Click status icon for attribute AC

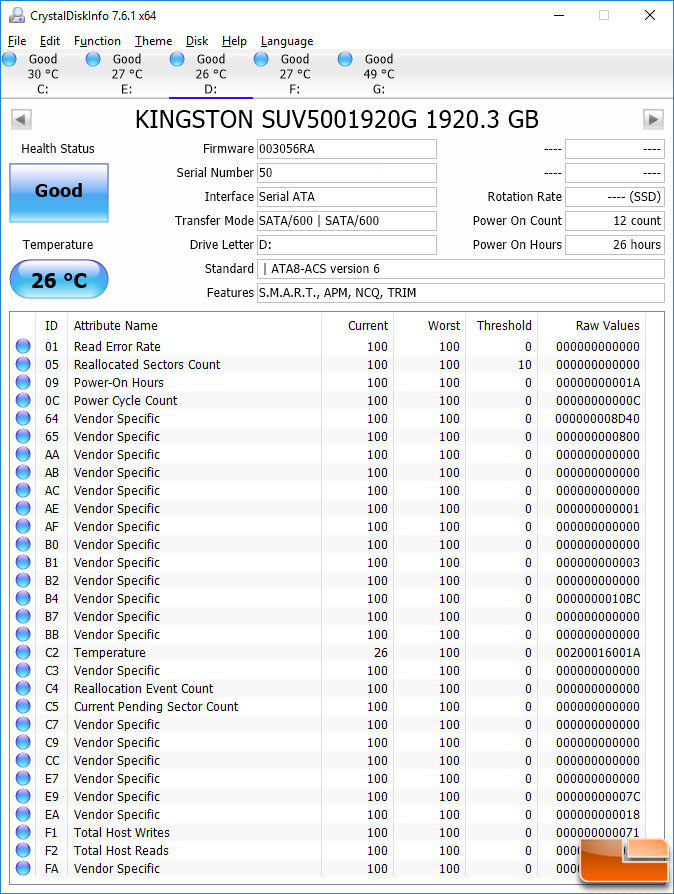click(23, 490)
